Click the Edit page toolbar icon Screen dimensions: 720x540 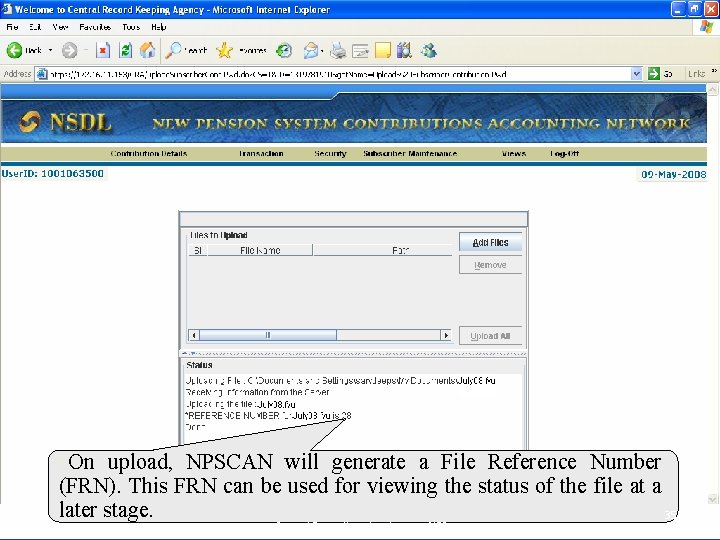tap(360, 51)
